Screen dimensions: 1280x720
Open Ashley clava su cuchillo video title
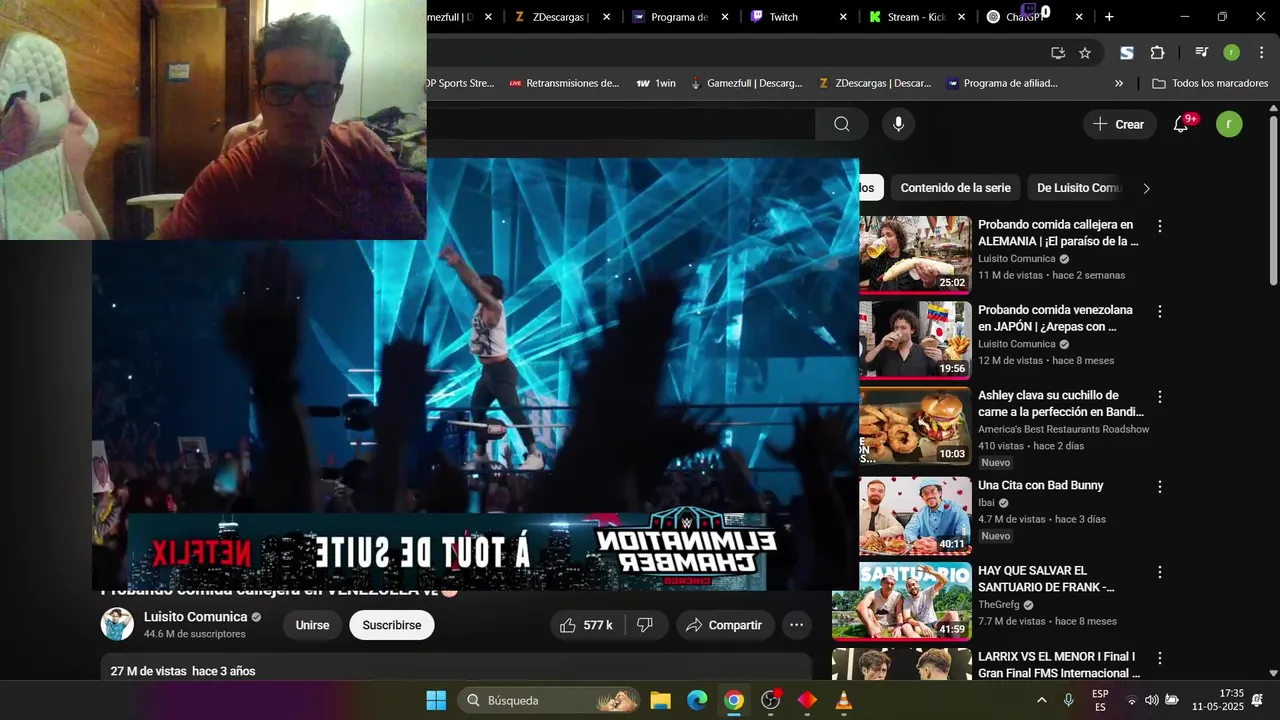tap(1061, 403)
